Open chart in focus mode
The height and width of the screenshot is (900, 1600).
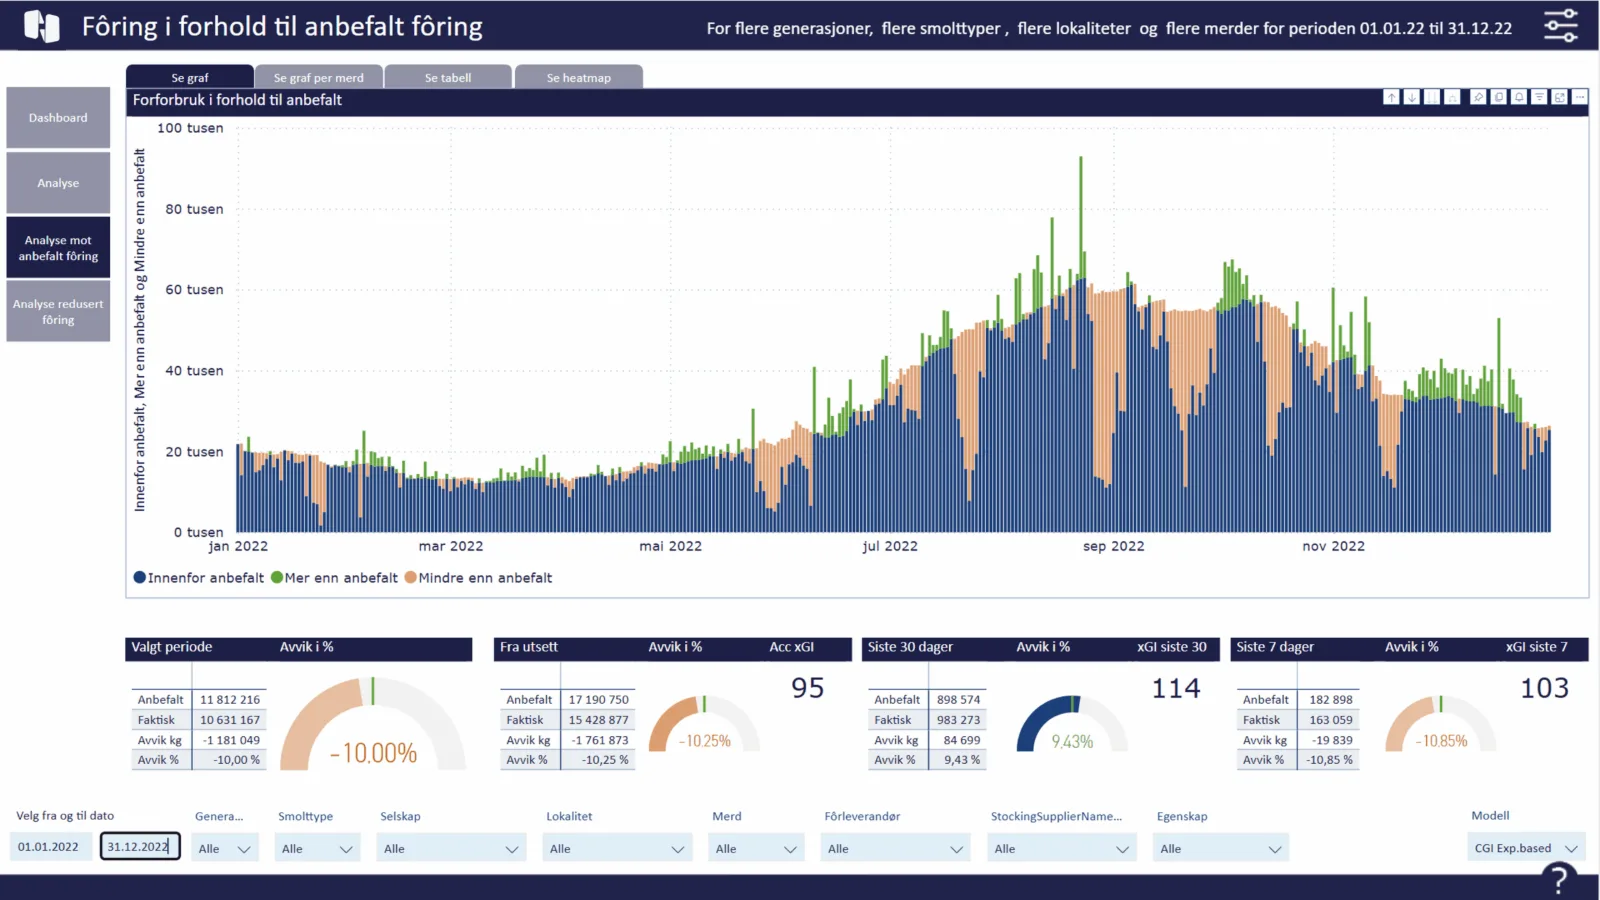point(1559,97)
